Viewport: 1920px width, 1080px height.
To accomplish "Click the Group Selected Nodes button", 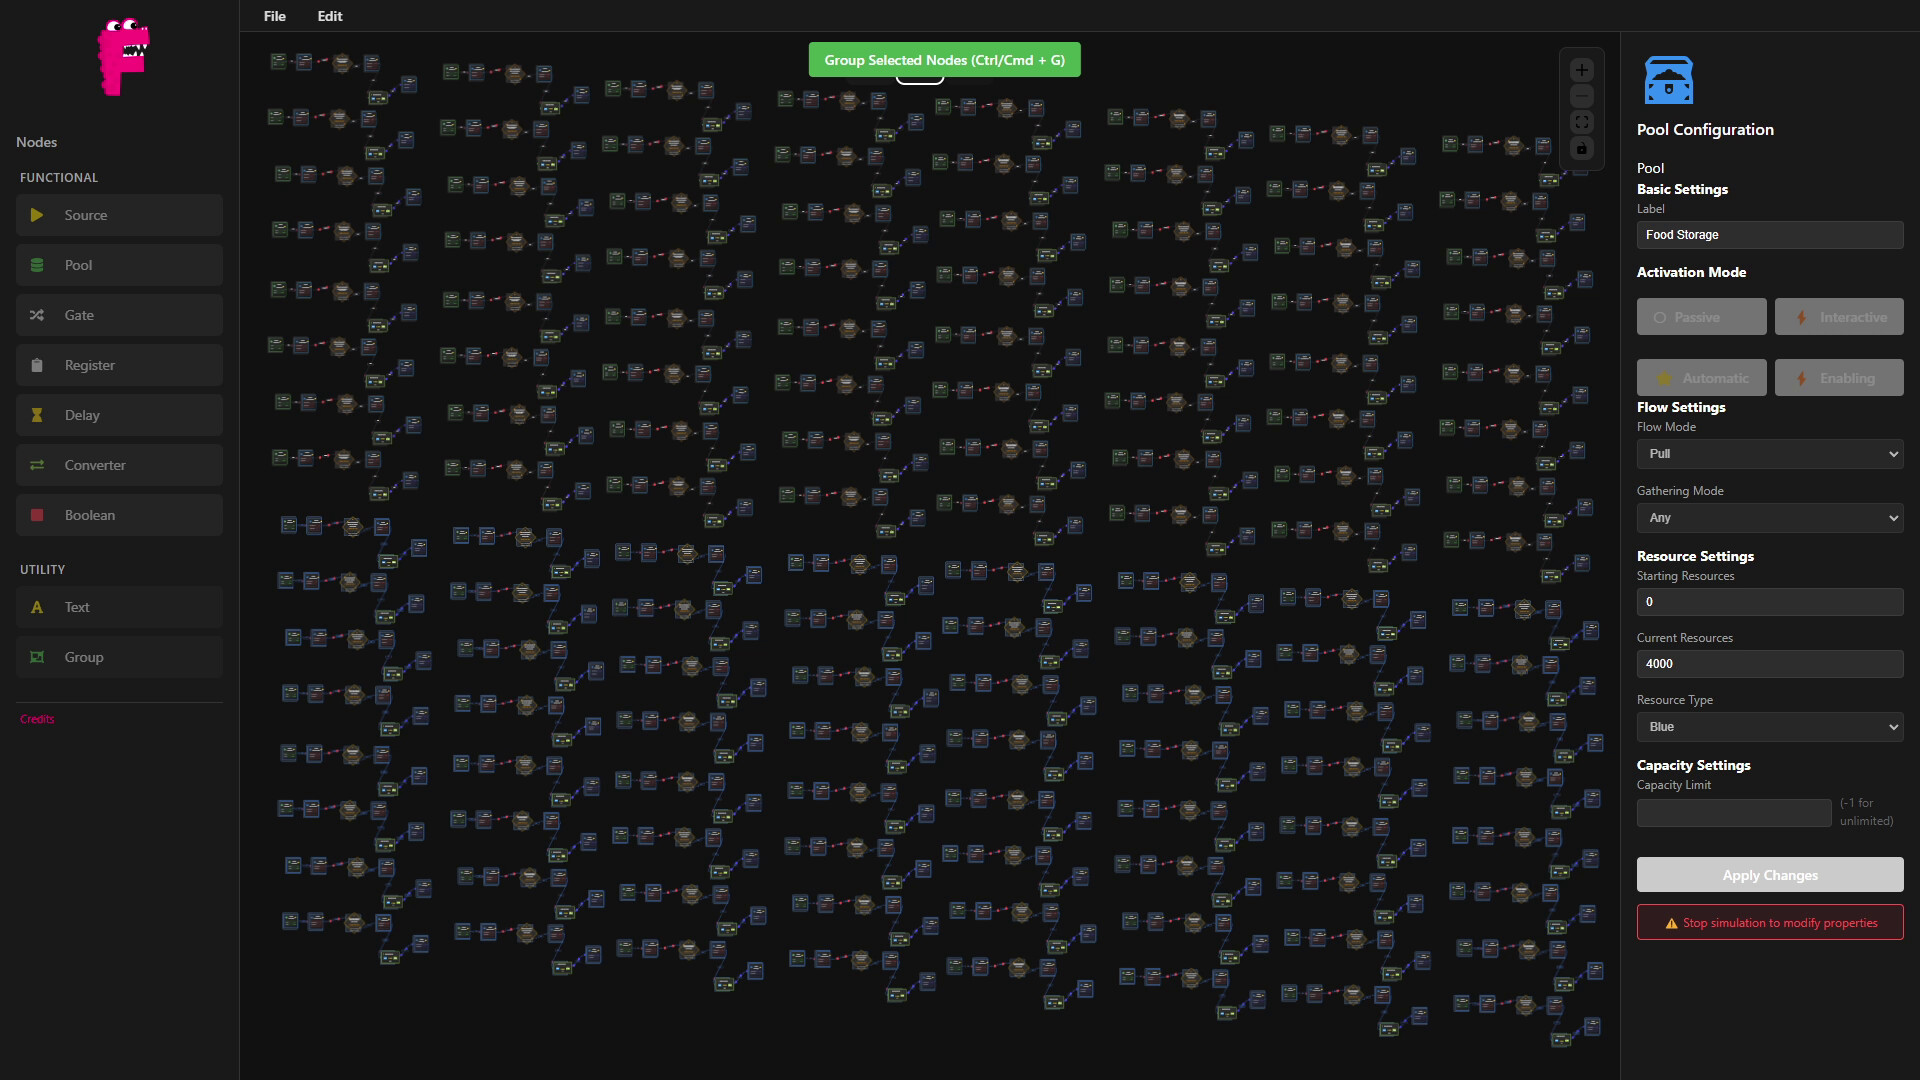I will point(944,59).
